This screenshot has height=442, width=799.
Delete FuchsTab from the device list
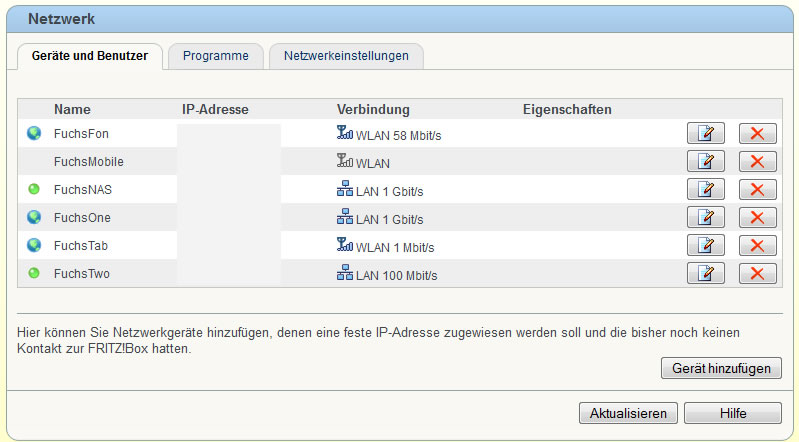coord(757,245)
